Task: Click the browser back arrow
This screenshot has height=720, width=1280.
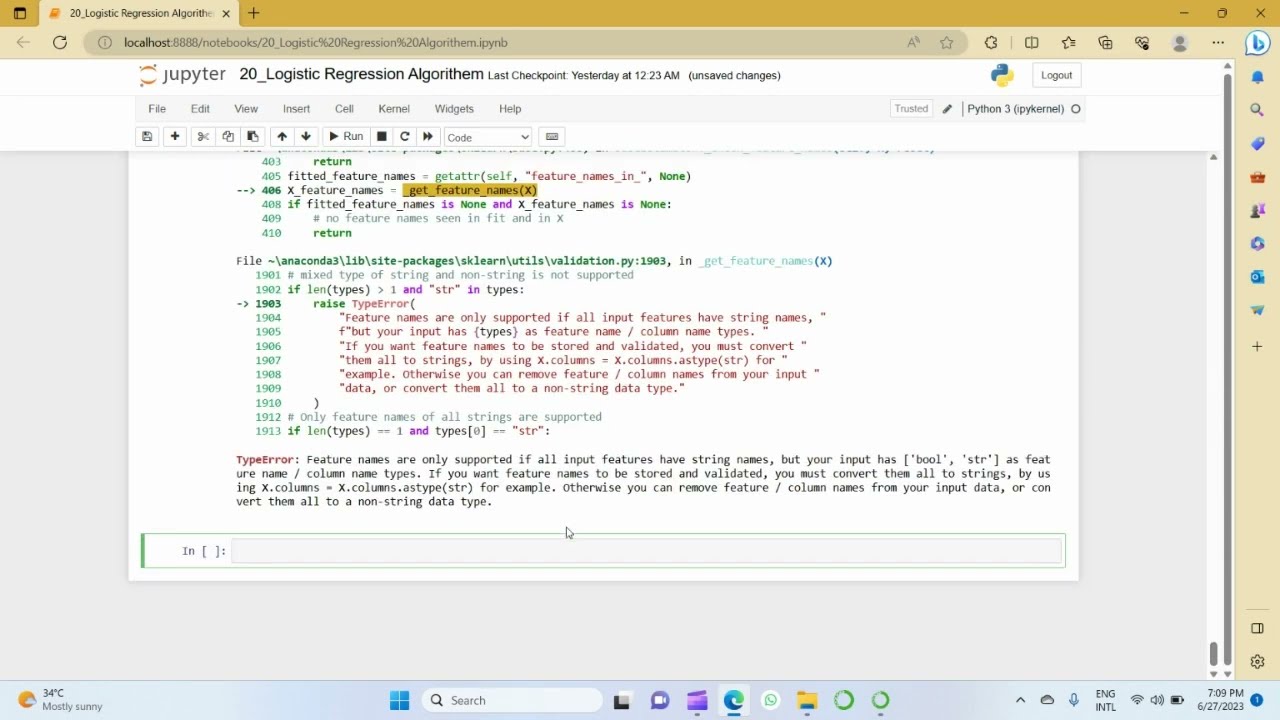Action: [x=23, y=43]
